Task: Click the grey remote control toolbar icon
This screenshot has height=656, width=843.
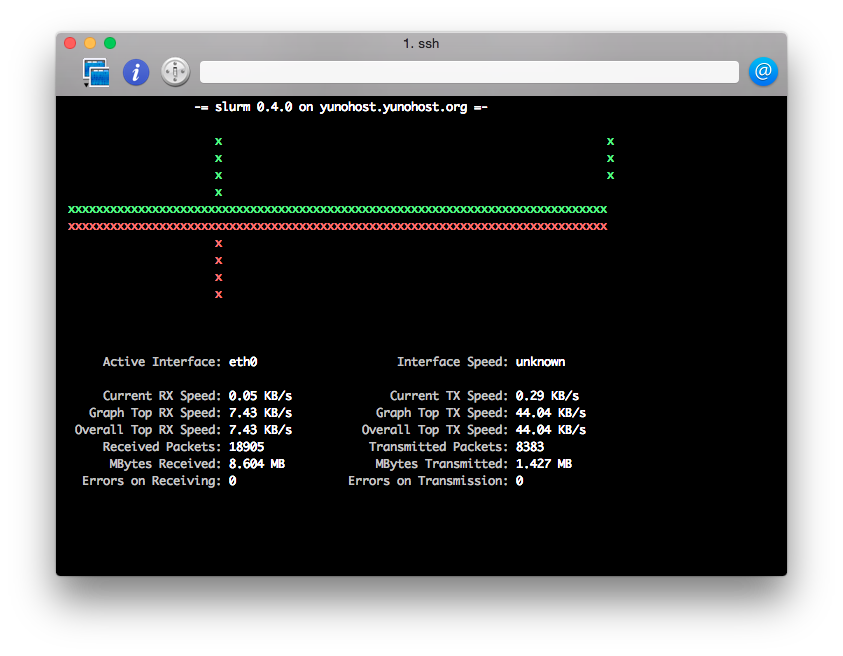Action: click(175, 72)
